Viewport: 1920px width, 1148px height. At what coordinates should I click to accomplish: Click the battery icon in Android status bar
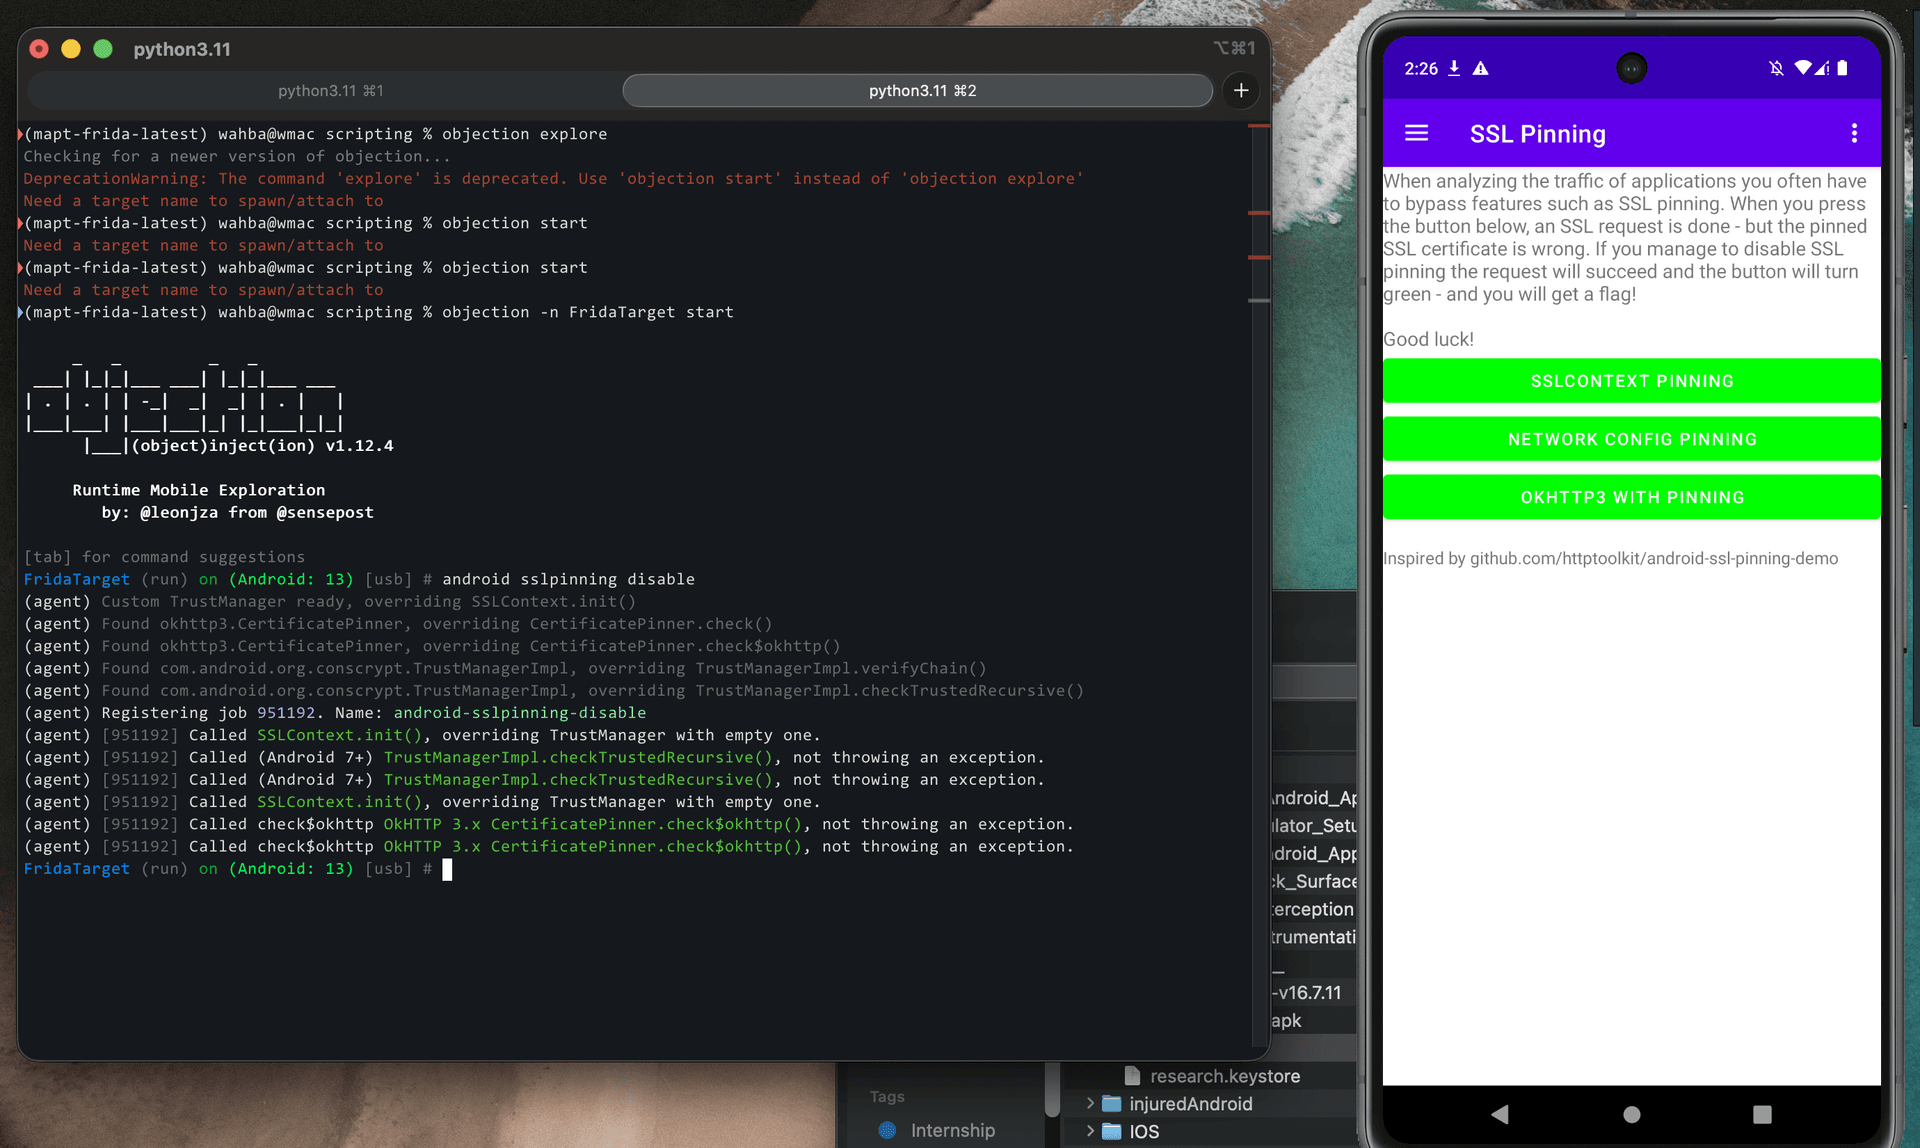[1842, 68]
